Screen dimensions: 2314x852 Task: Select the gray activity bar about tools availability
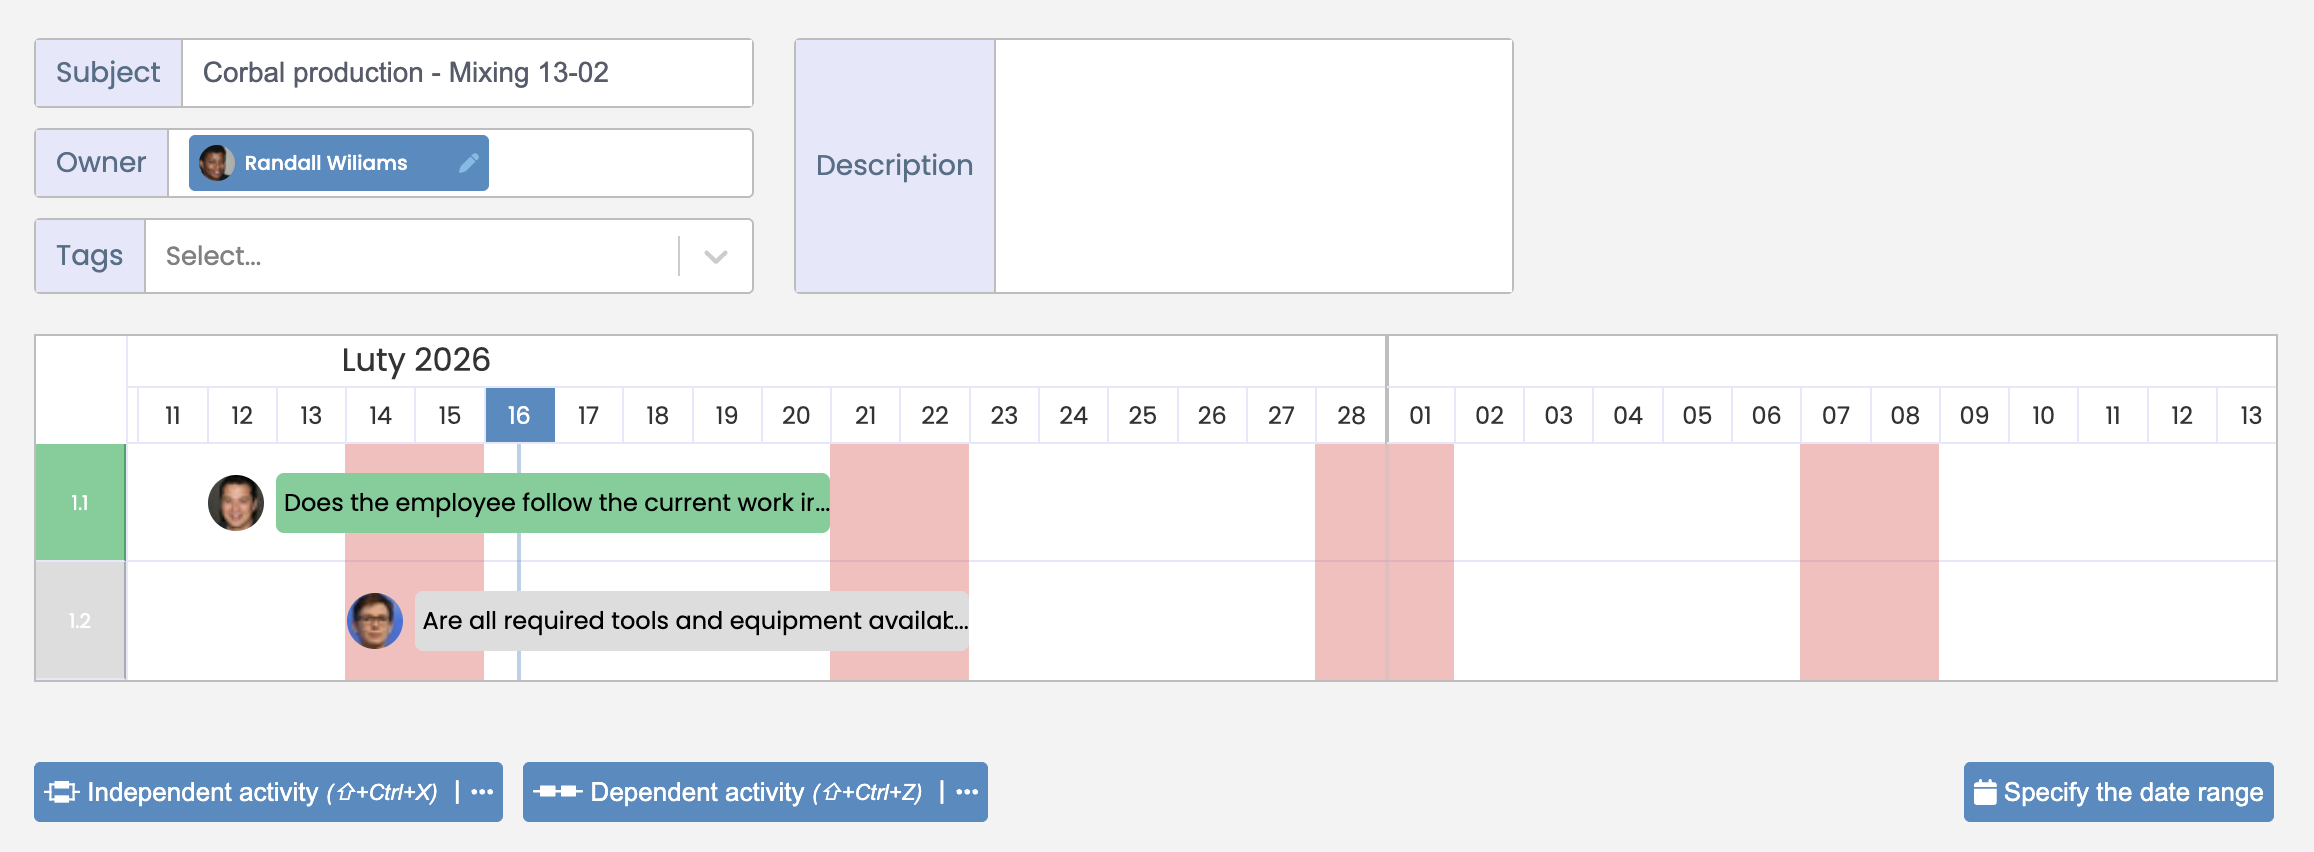point(693,620)
